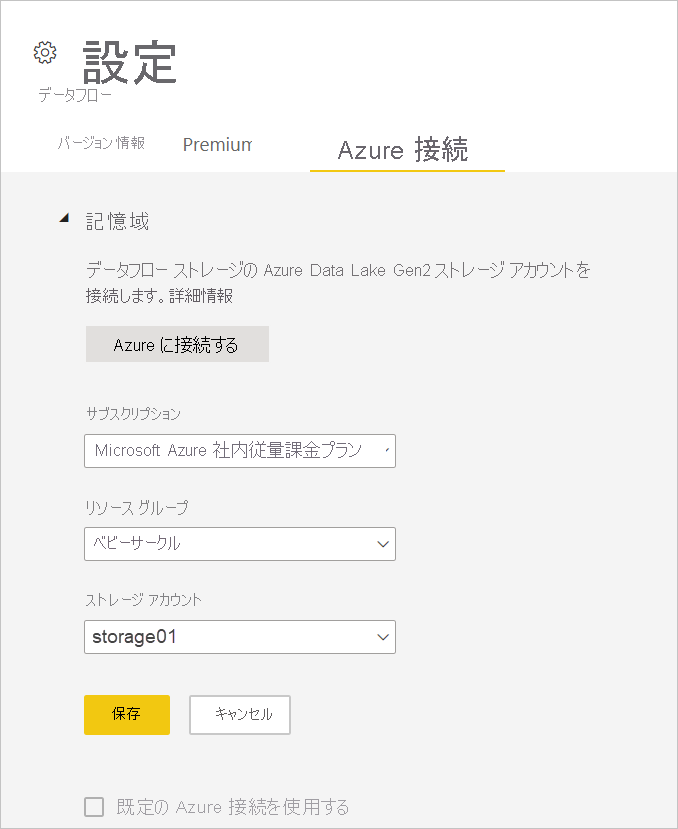The width and height of the screenshot is (678, 829).
Task: Open the ストレージ アカウント dropdown storage01
Action: 240,637
